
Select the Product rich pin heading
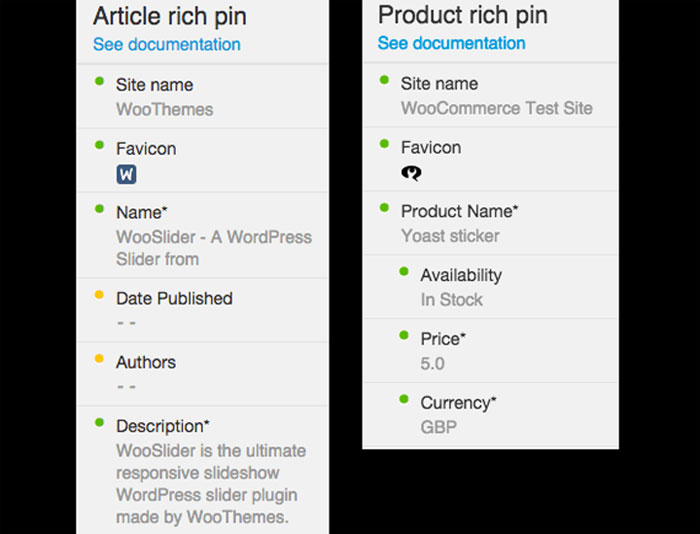point(462,16)
